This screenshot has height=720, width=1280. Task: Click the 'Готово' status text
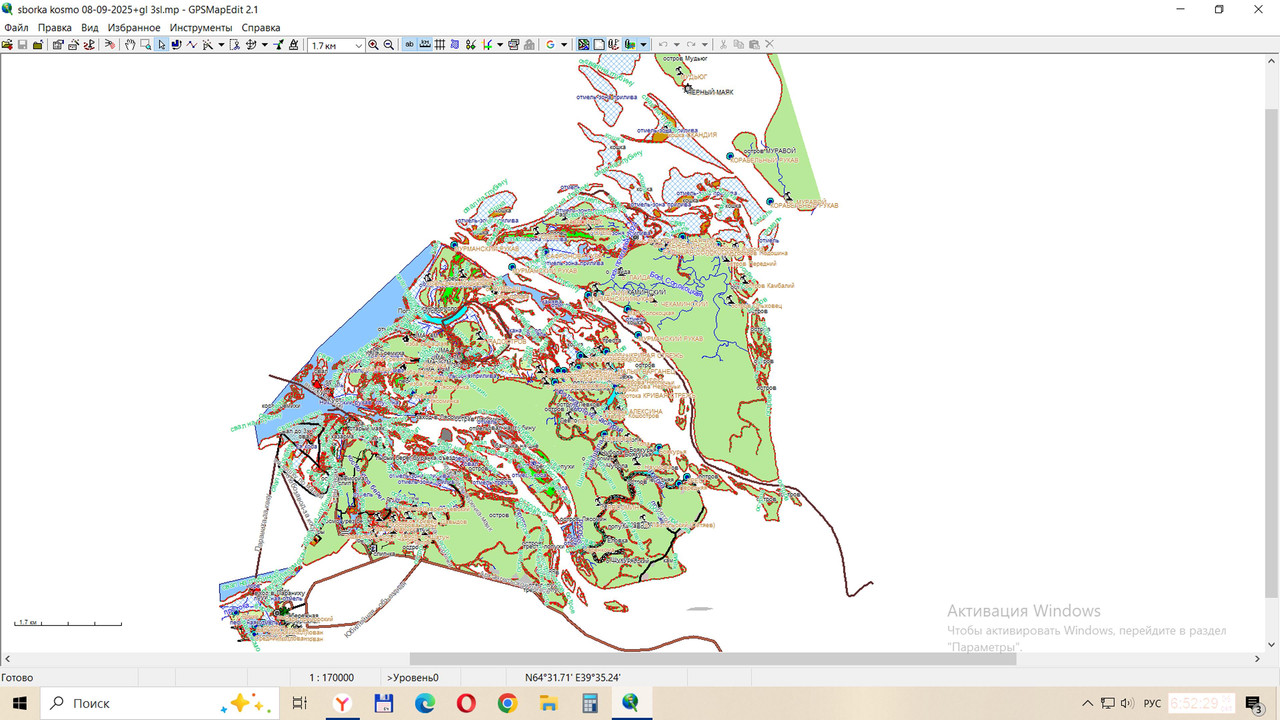coord(17,677)
